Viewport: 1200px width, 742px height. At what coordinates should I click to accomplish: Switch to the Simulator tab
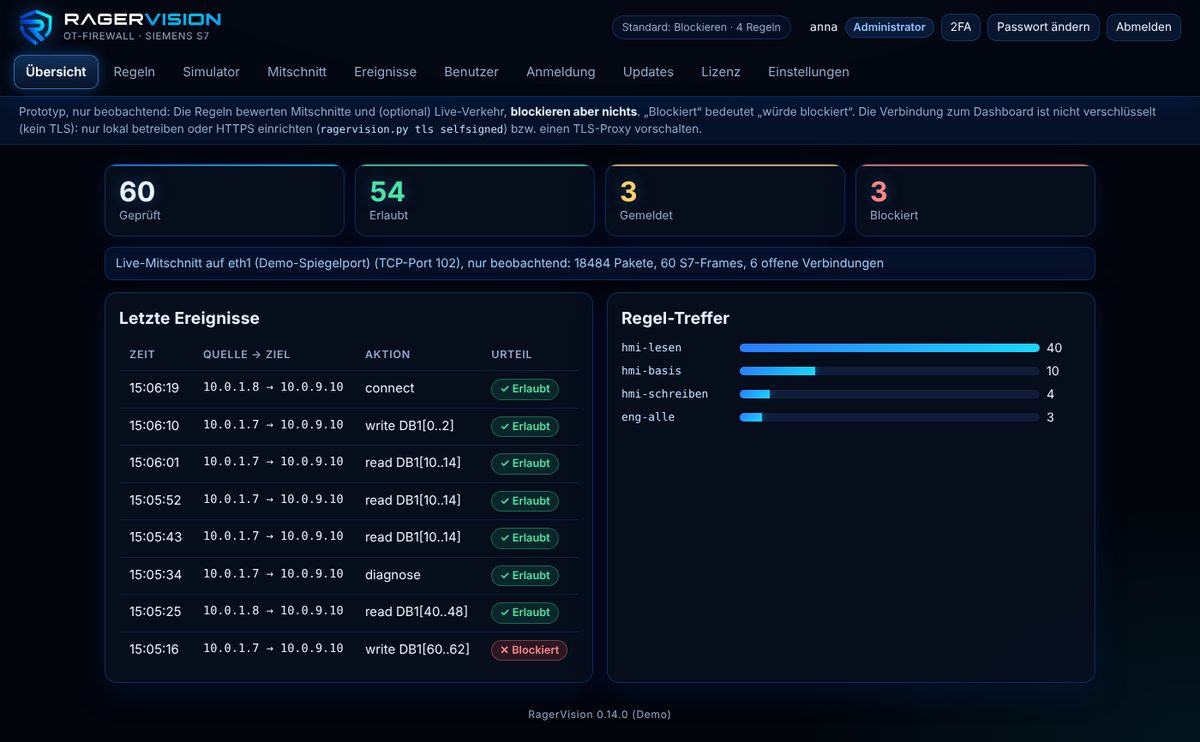(211, 72)
